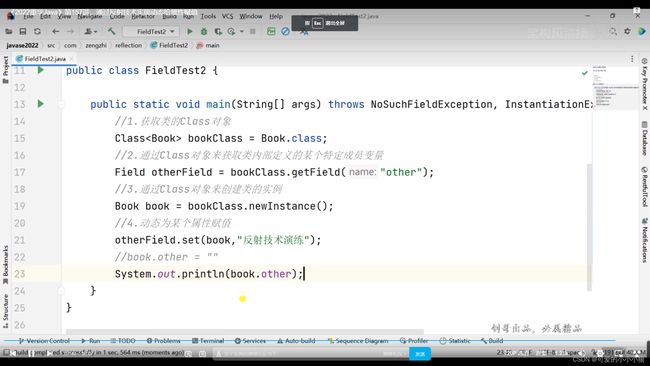Open the FieldTest2 run configuration dropdown

152,32
